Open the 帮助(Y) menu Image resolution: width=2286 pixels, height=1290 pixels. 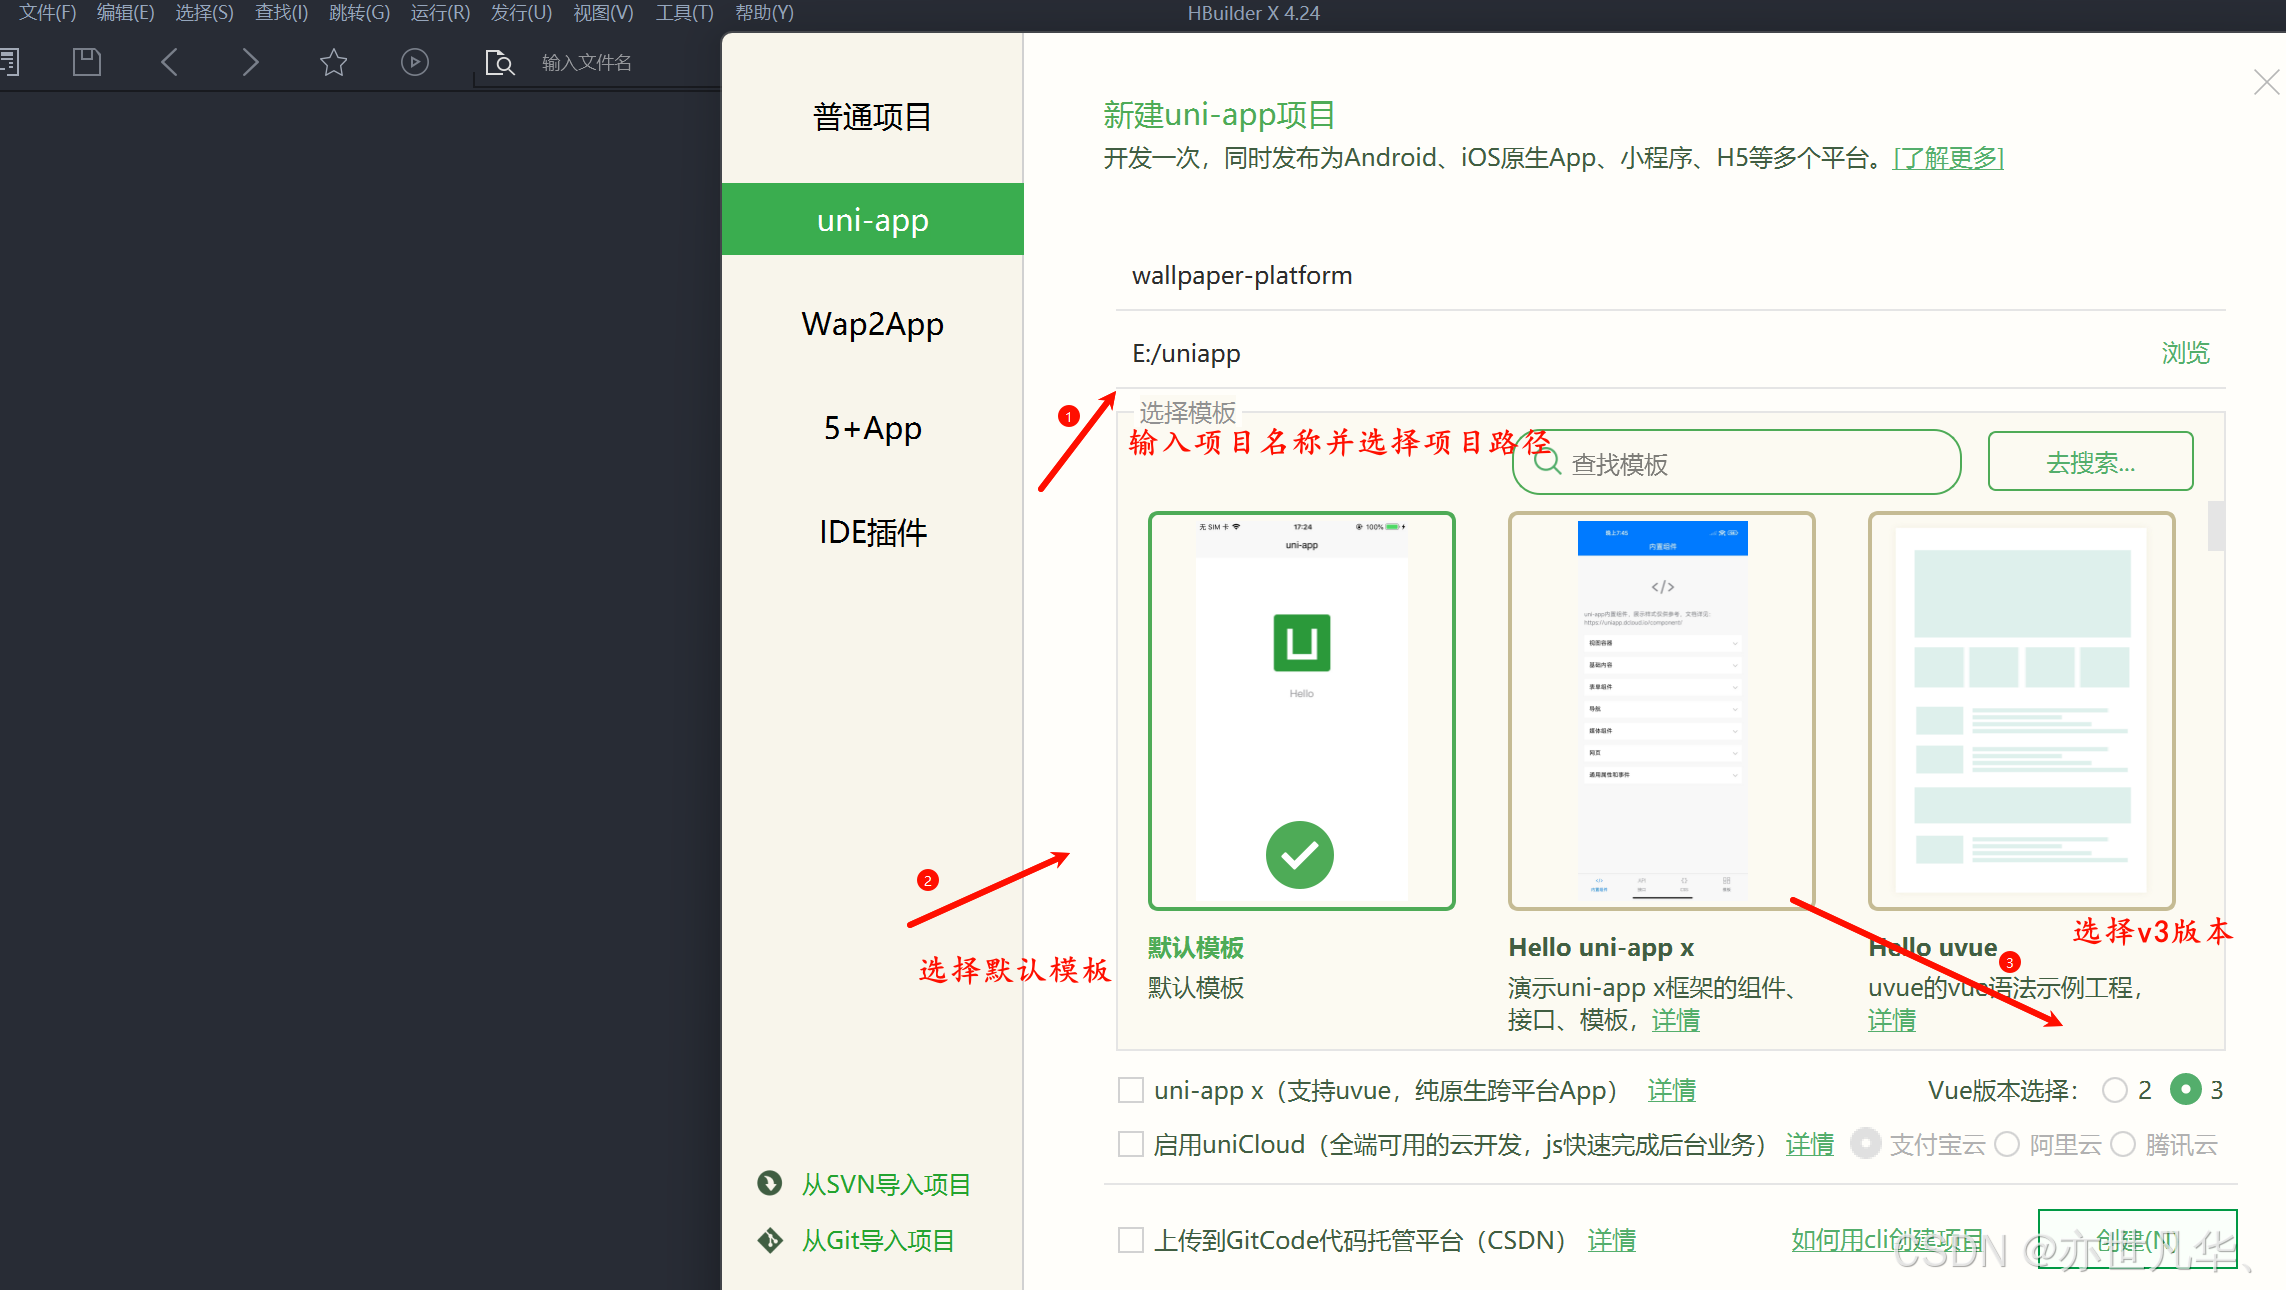pyautogui.click(x=764, y=13)
